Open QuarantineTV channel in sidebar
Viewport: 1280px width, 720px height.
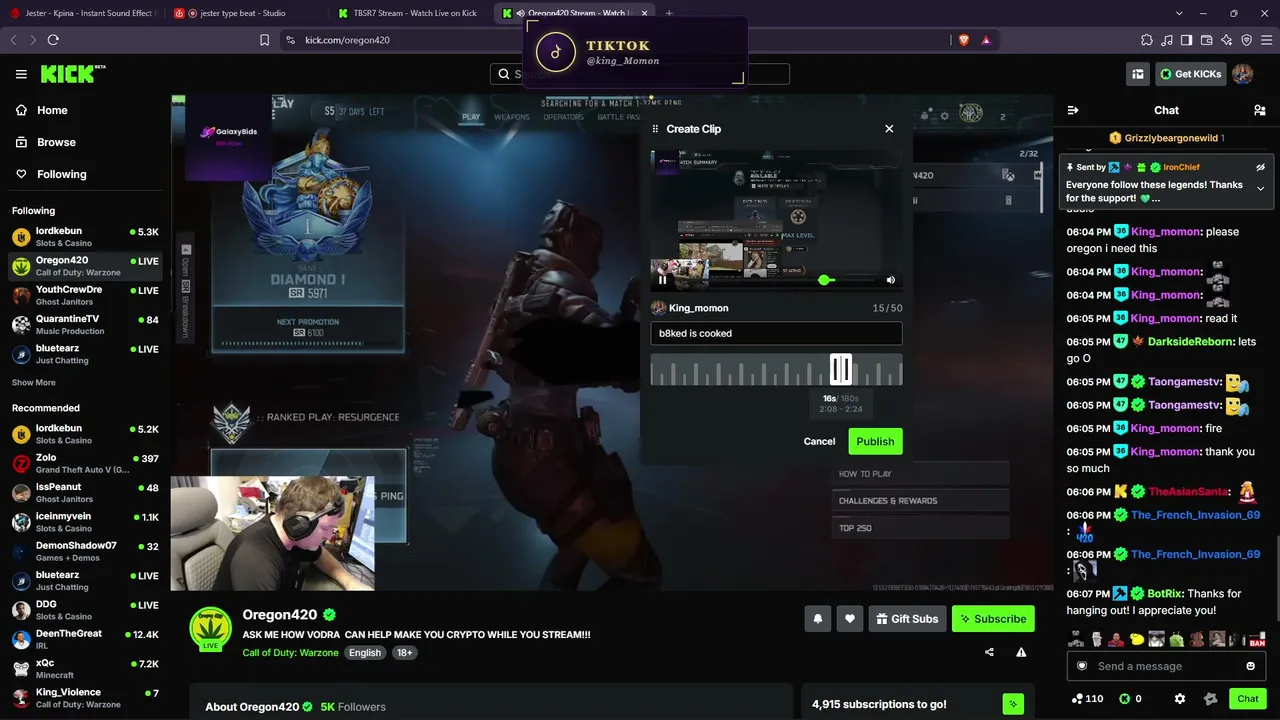[x=85, y=324]
